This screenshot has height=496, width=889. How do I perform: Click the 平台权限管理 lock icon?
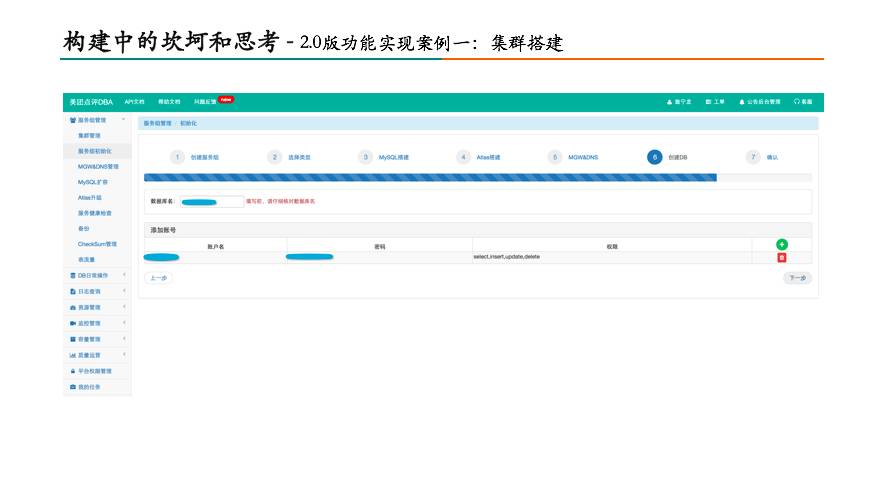pos(73,371)
